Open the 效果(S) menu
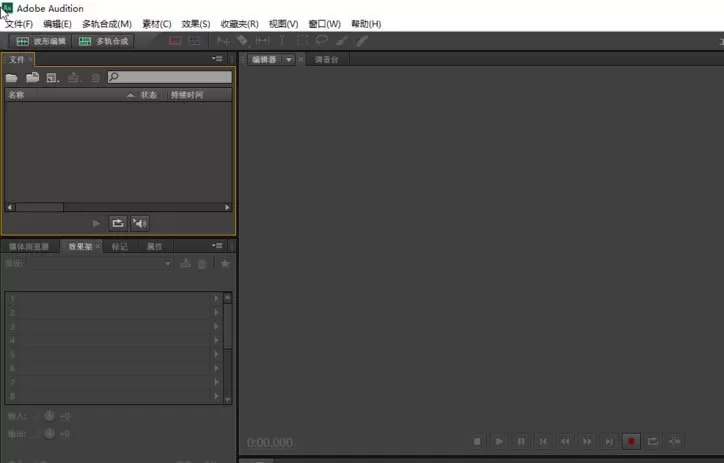Screen dimensions: 724x463 (x=196, y=24)
